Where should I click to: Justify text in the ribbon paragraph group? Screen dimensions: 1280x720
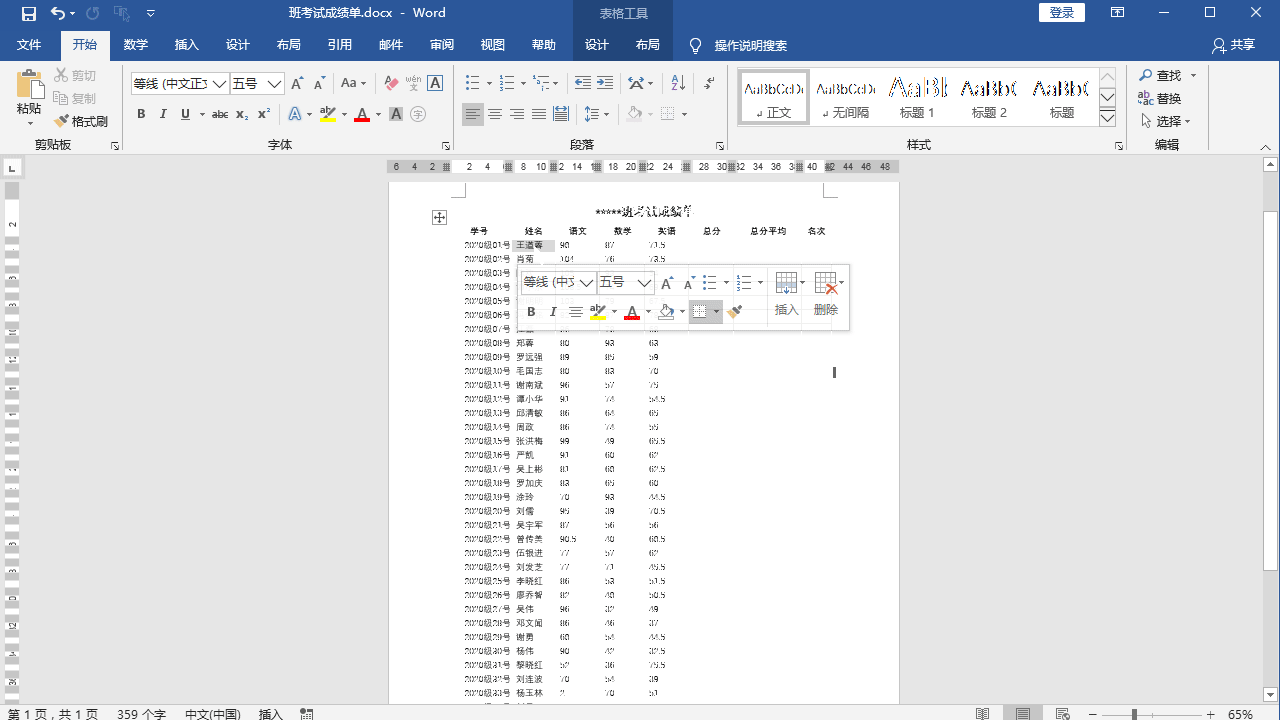(539, 115)
